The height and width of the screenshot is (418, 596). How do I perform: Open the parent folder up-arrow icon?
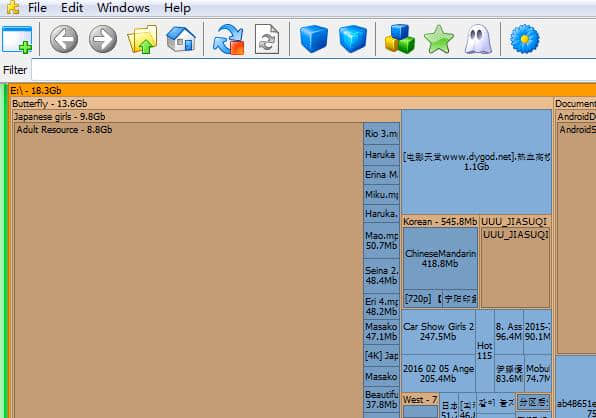[142, 39]
